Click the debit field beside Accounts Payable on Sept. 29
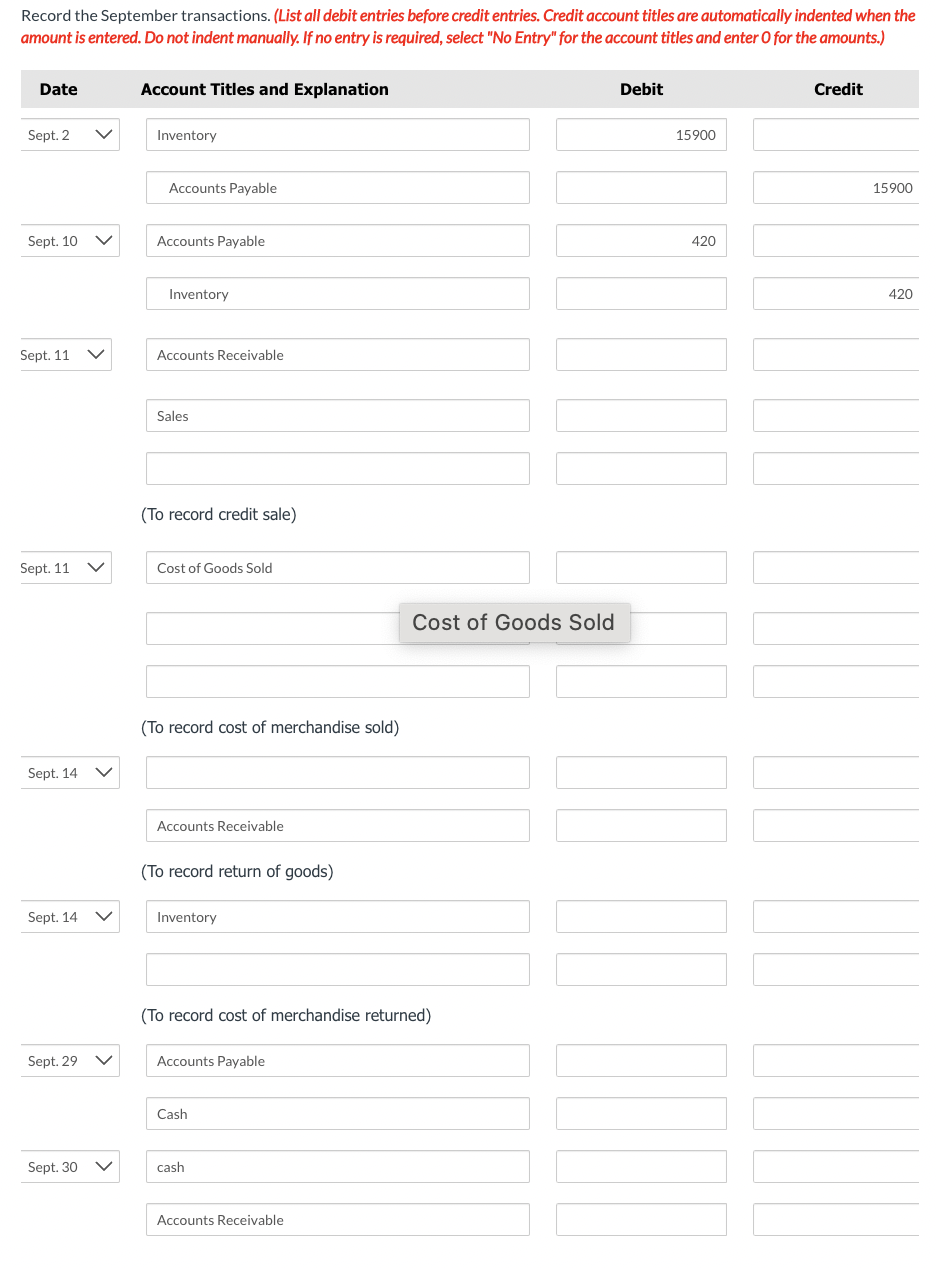Image resolution: width=936 pixels, height=1268 pixels. click(641, 1061)
